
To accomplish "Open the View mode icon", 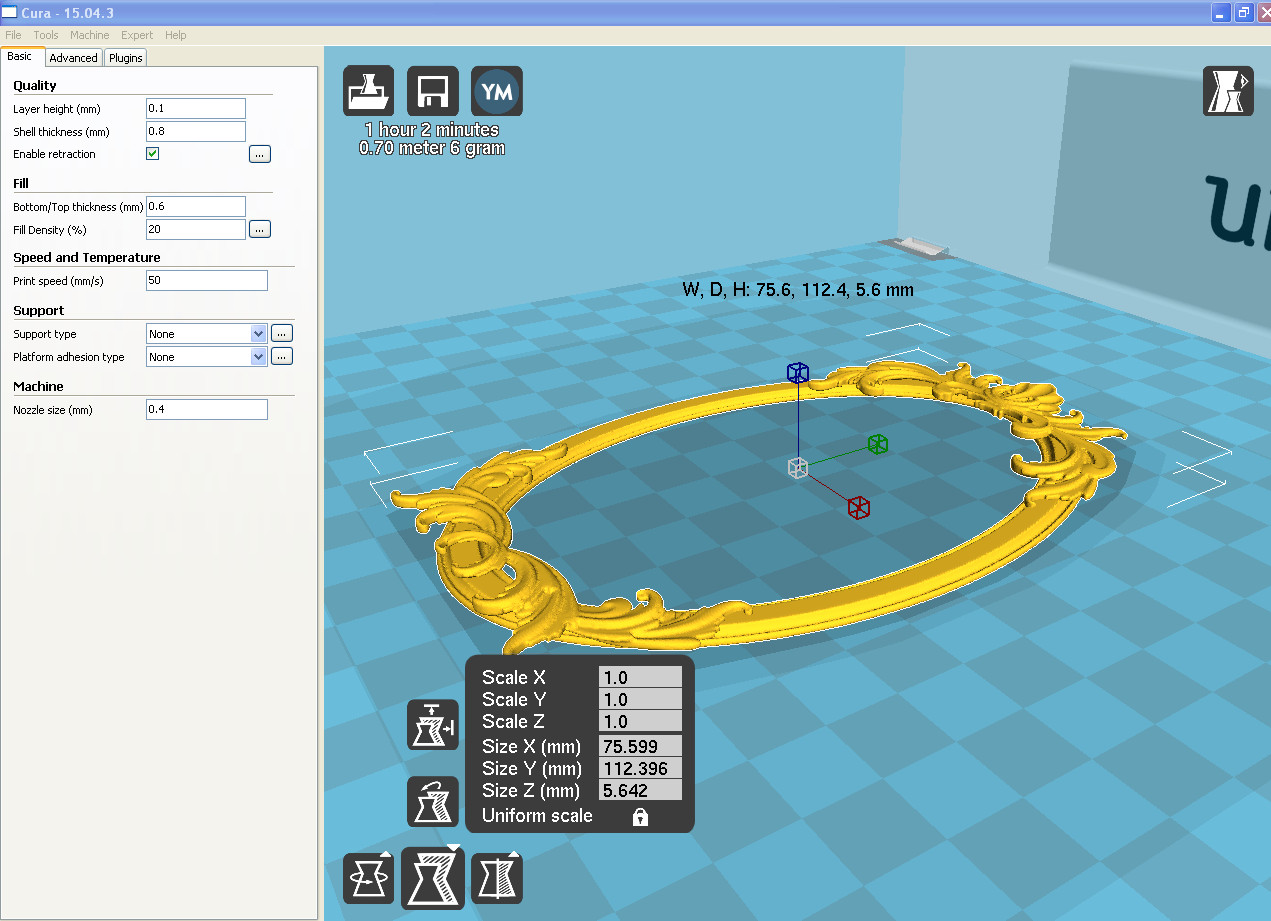I will (1227, 91).
